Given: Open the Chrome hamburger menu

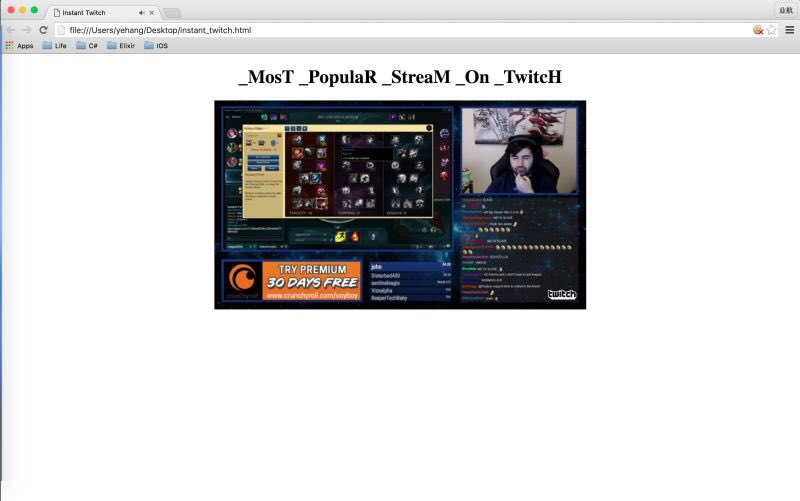Looking at the screenshot, I should pos(789,30).
